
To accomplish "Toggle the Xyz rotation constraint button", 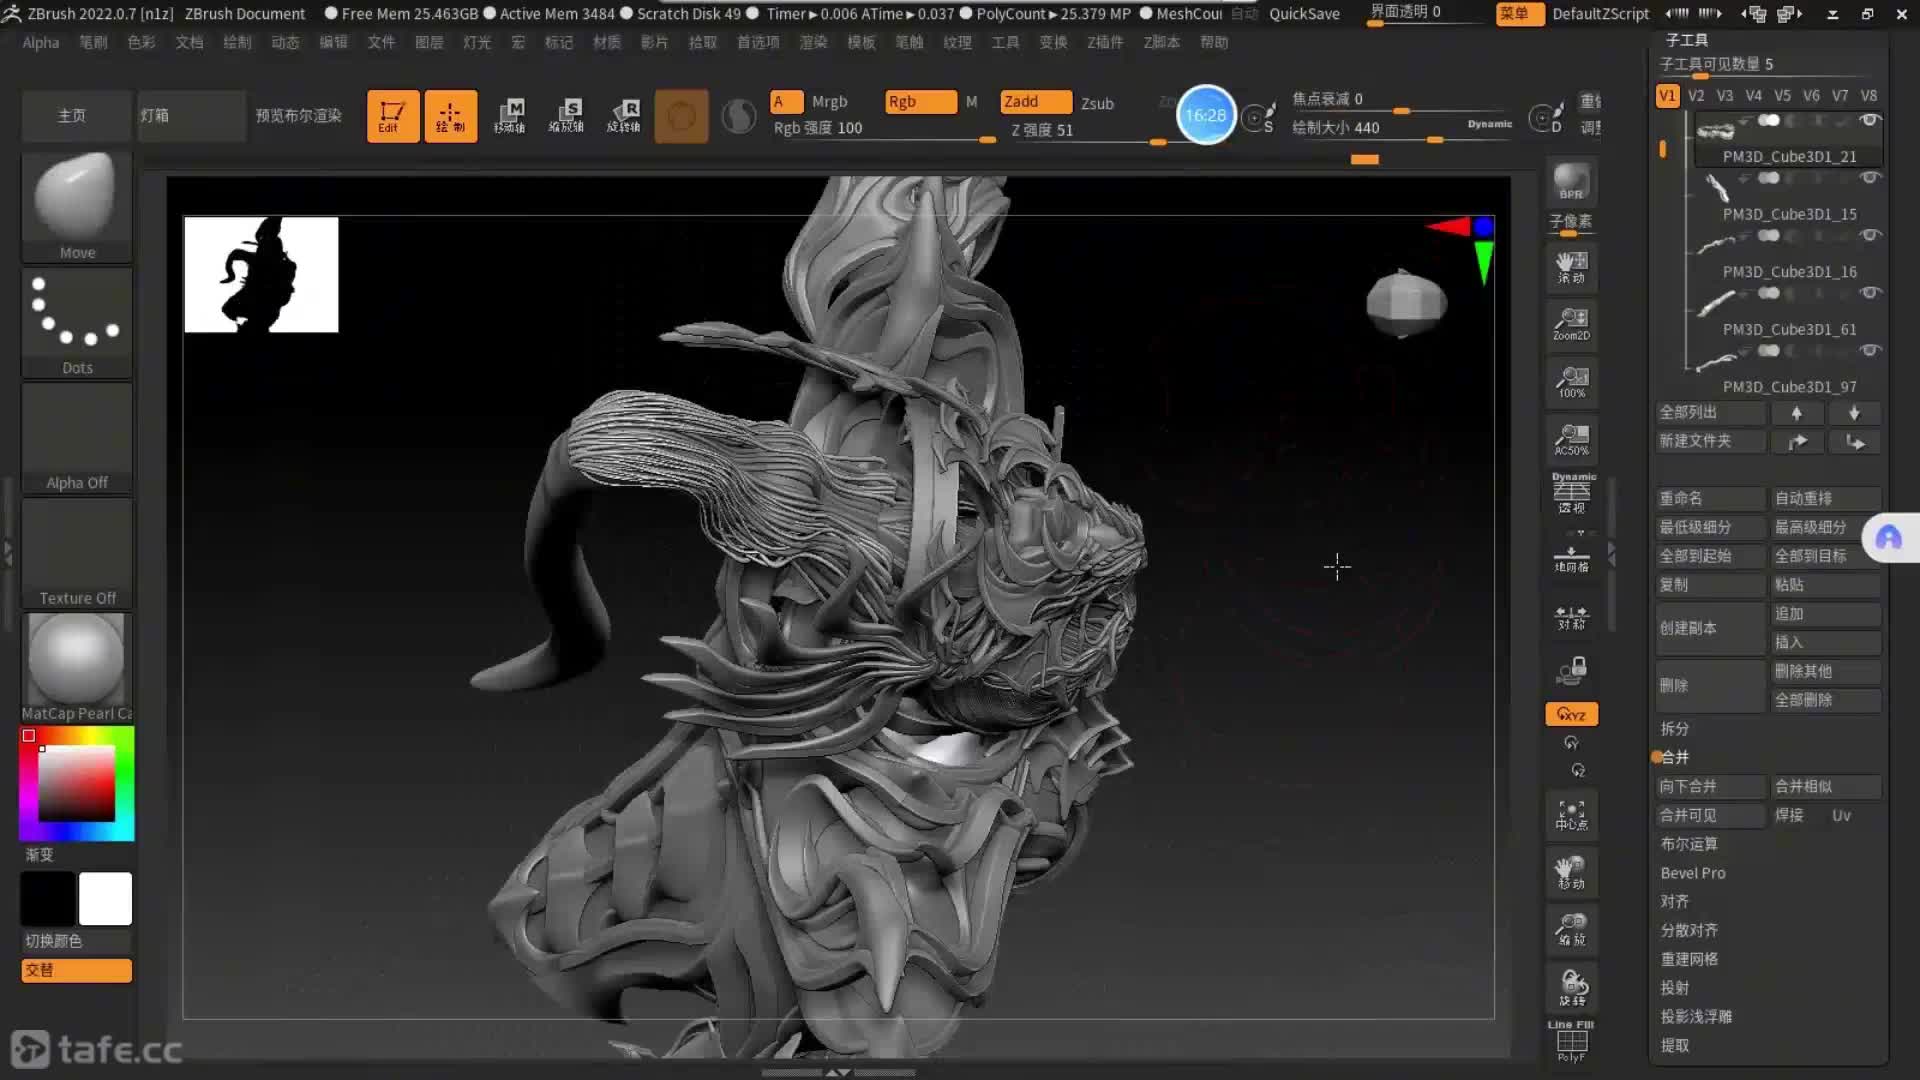I will [1571, 714].
